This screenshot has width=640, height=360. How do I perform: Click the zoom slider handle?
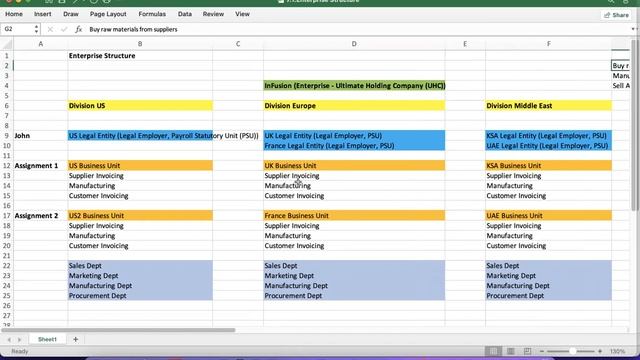click(572, 351)
